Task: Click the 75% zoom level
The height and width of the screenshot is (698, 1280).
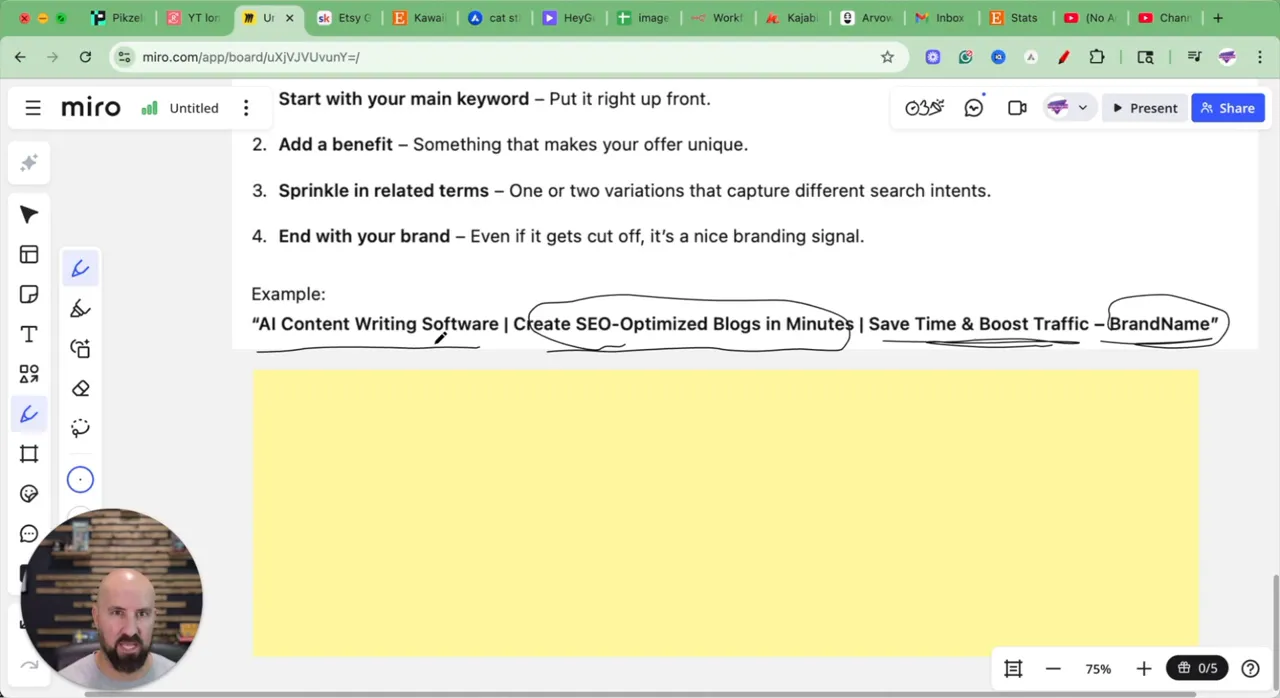Action: [1098, 669]
